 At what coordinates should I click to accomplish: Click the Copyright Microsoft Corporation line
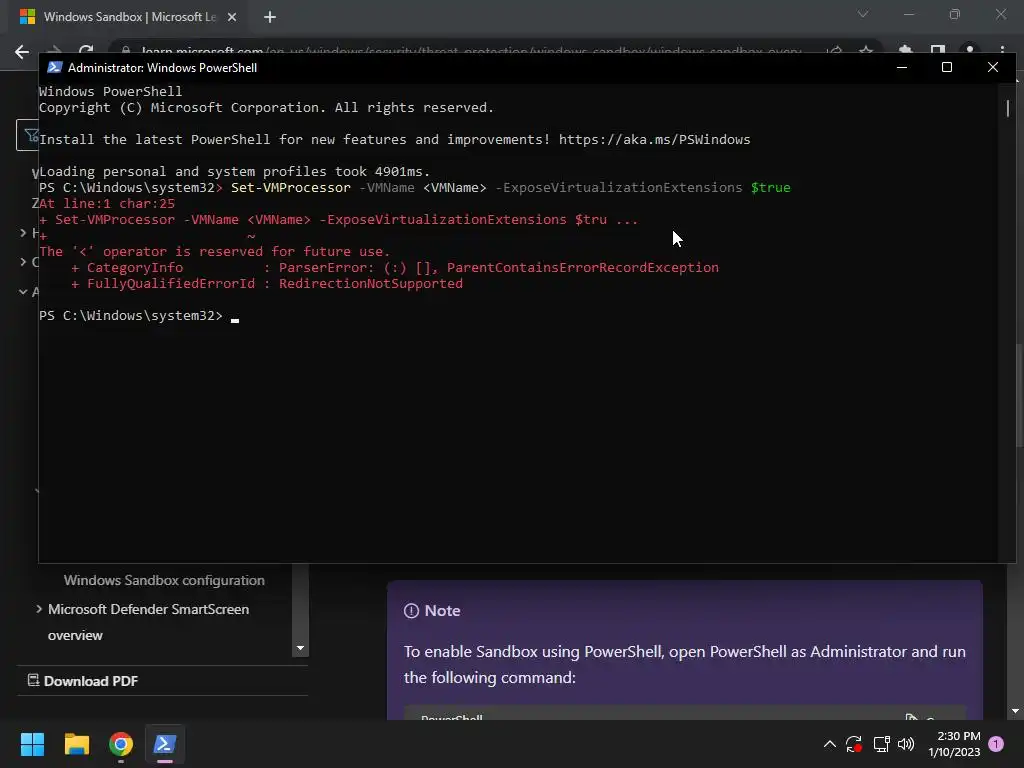tap(266, 107)
